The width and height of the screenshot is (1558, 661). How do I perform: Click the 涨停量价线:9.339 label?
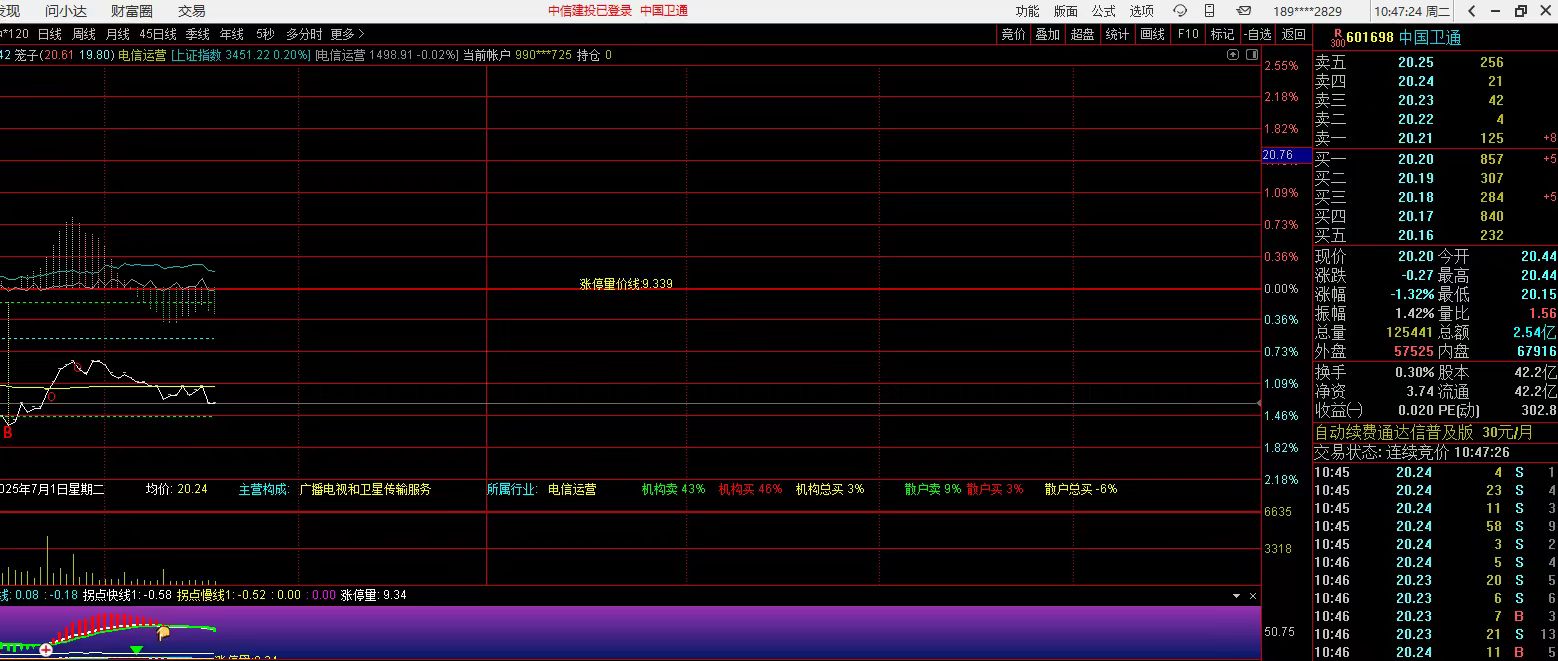(x=626, y=284)
